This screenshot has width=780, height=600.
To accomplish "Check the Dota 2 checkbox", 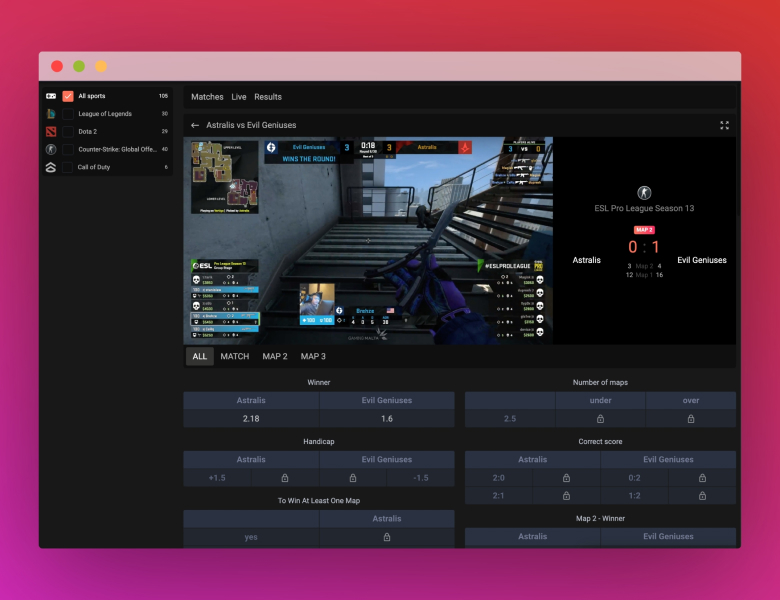I will (x=68, y=132).
